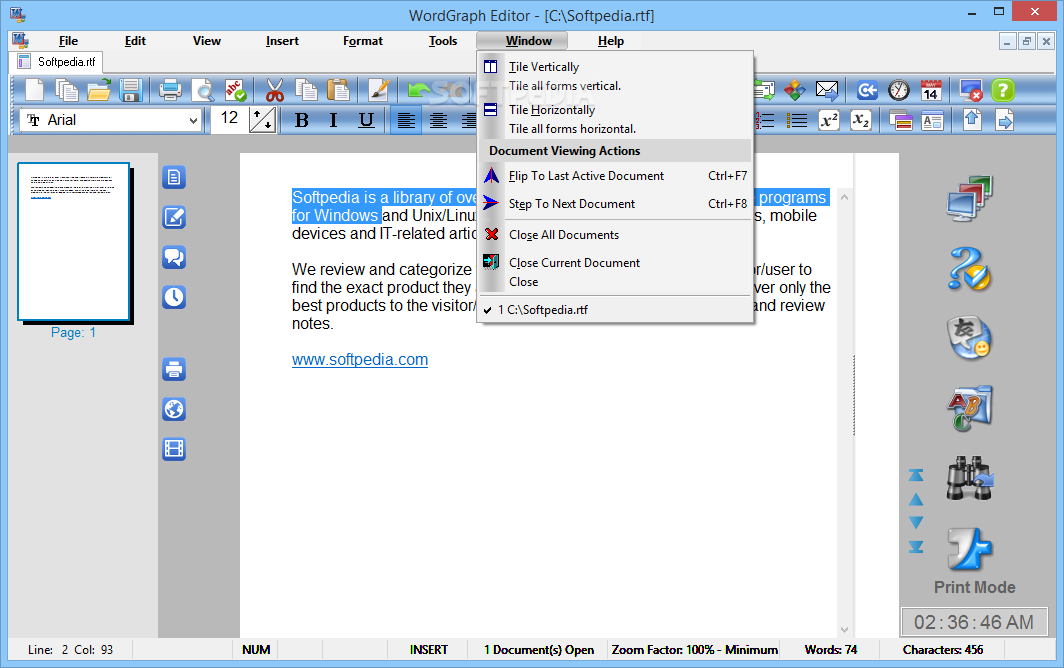
Task: Click the globe icon in left sidebar
Action: pyautogui.click(x=174, y=409)
